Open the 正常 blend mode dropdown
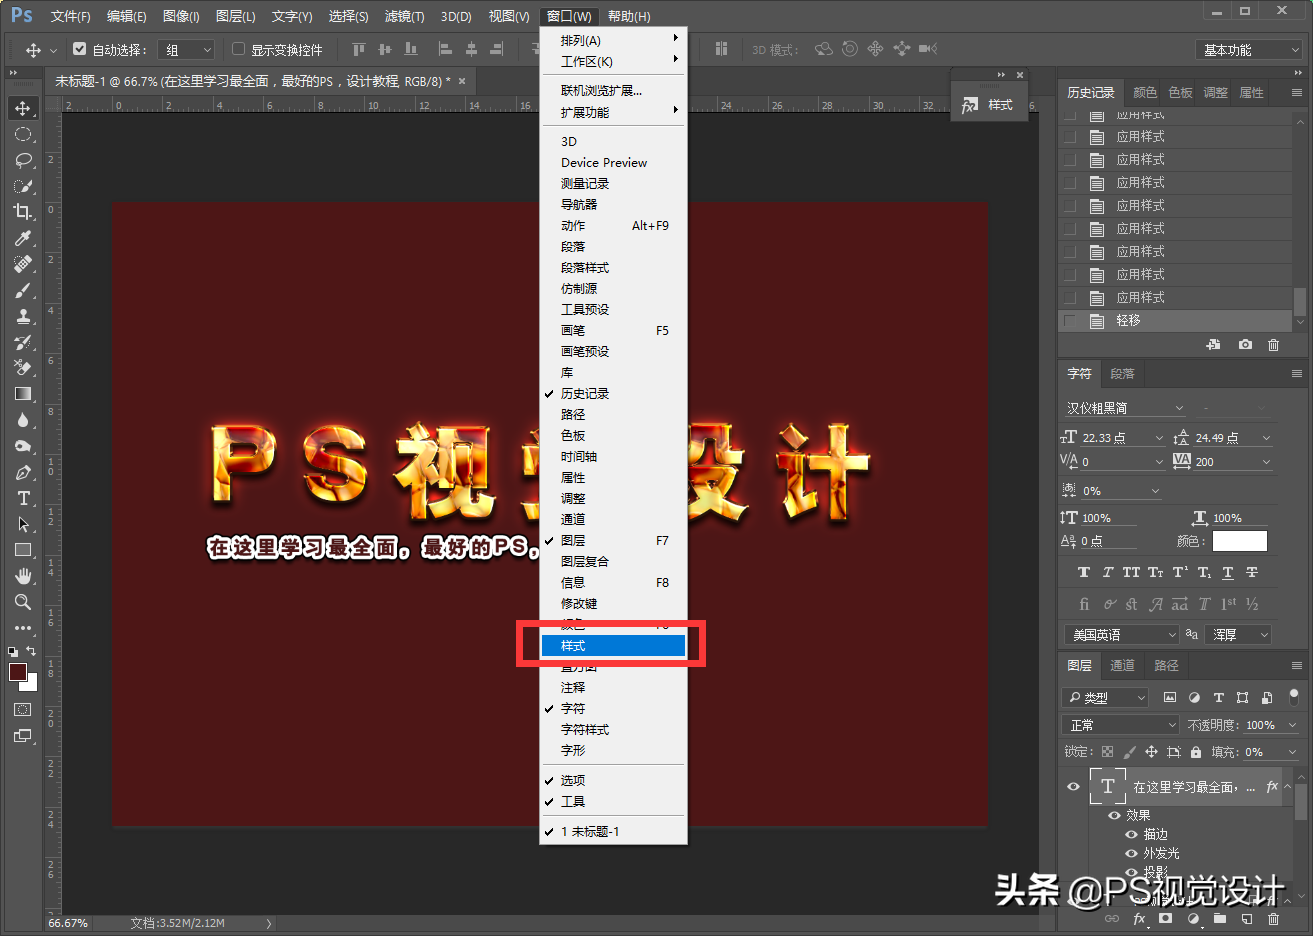1313x936 pixels. (x=1123, y=725)
